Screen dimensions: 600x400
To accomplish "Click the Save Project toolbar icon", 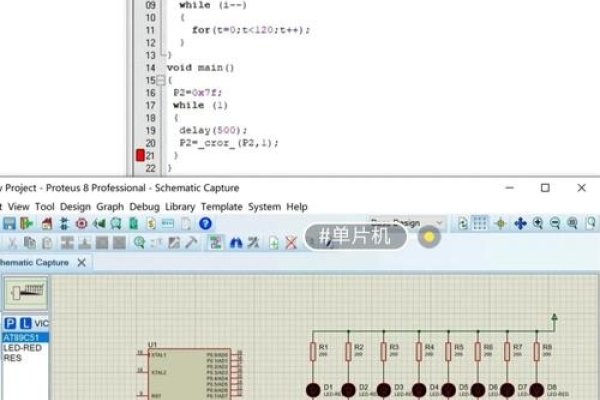I will click(x=9, y=223).
